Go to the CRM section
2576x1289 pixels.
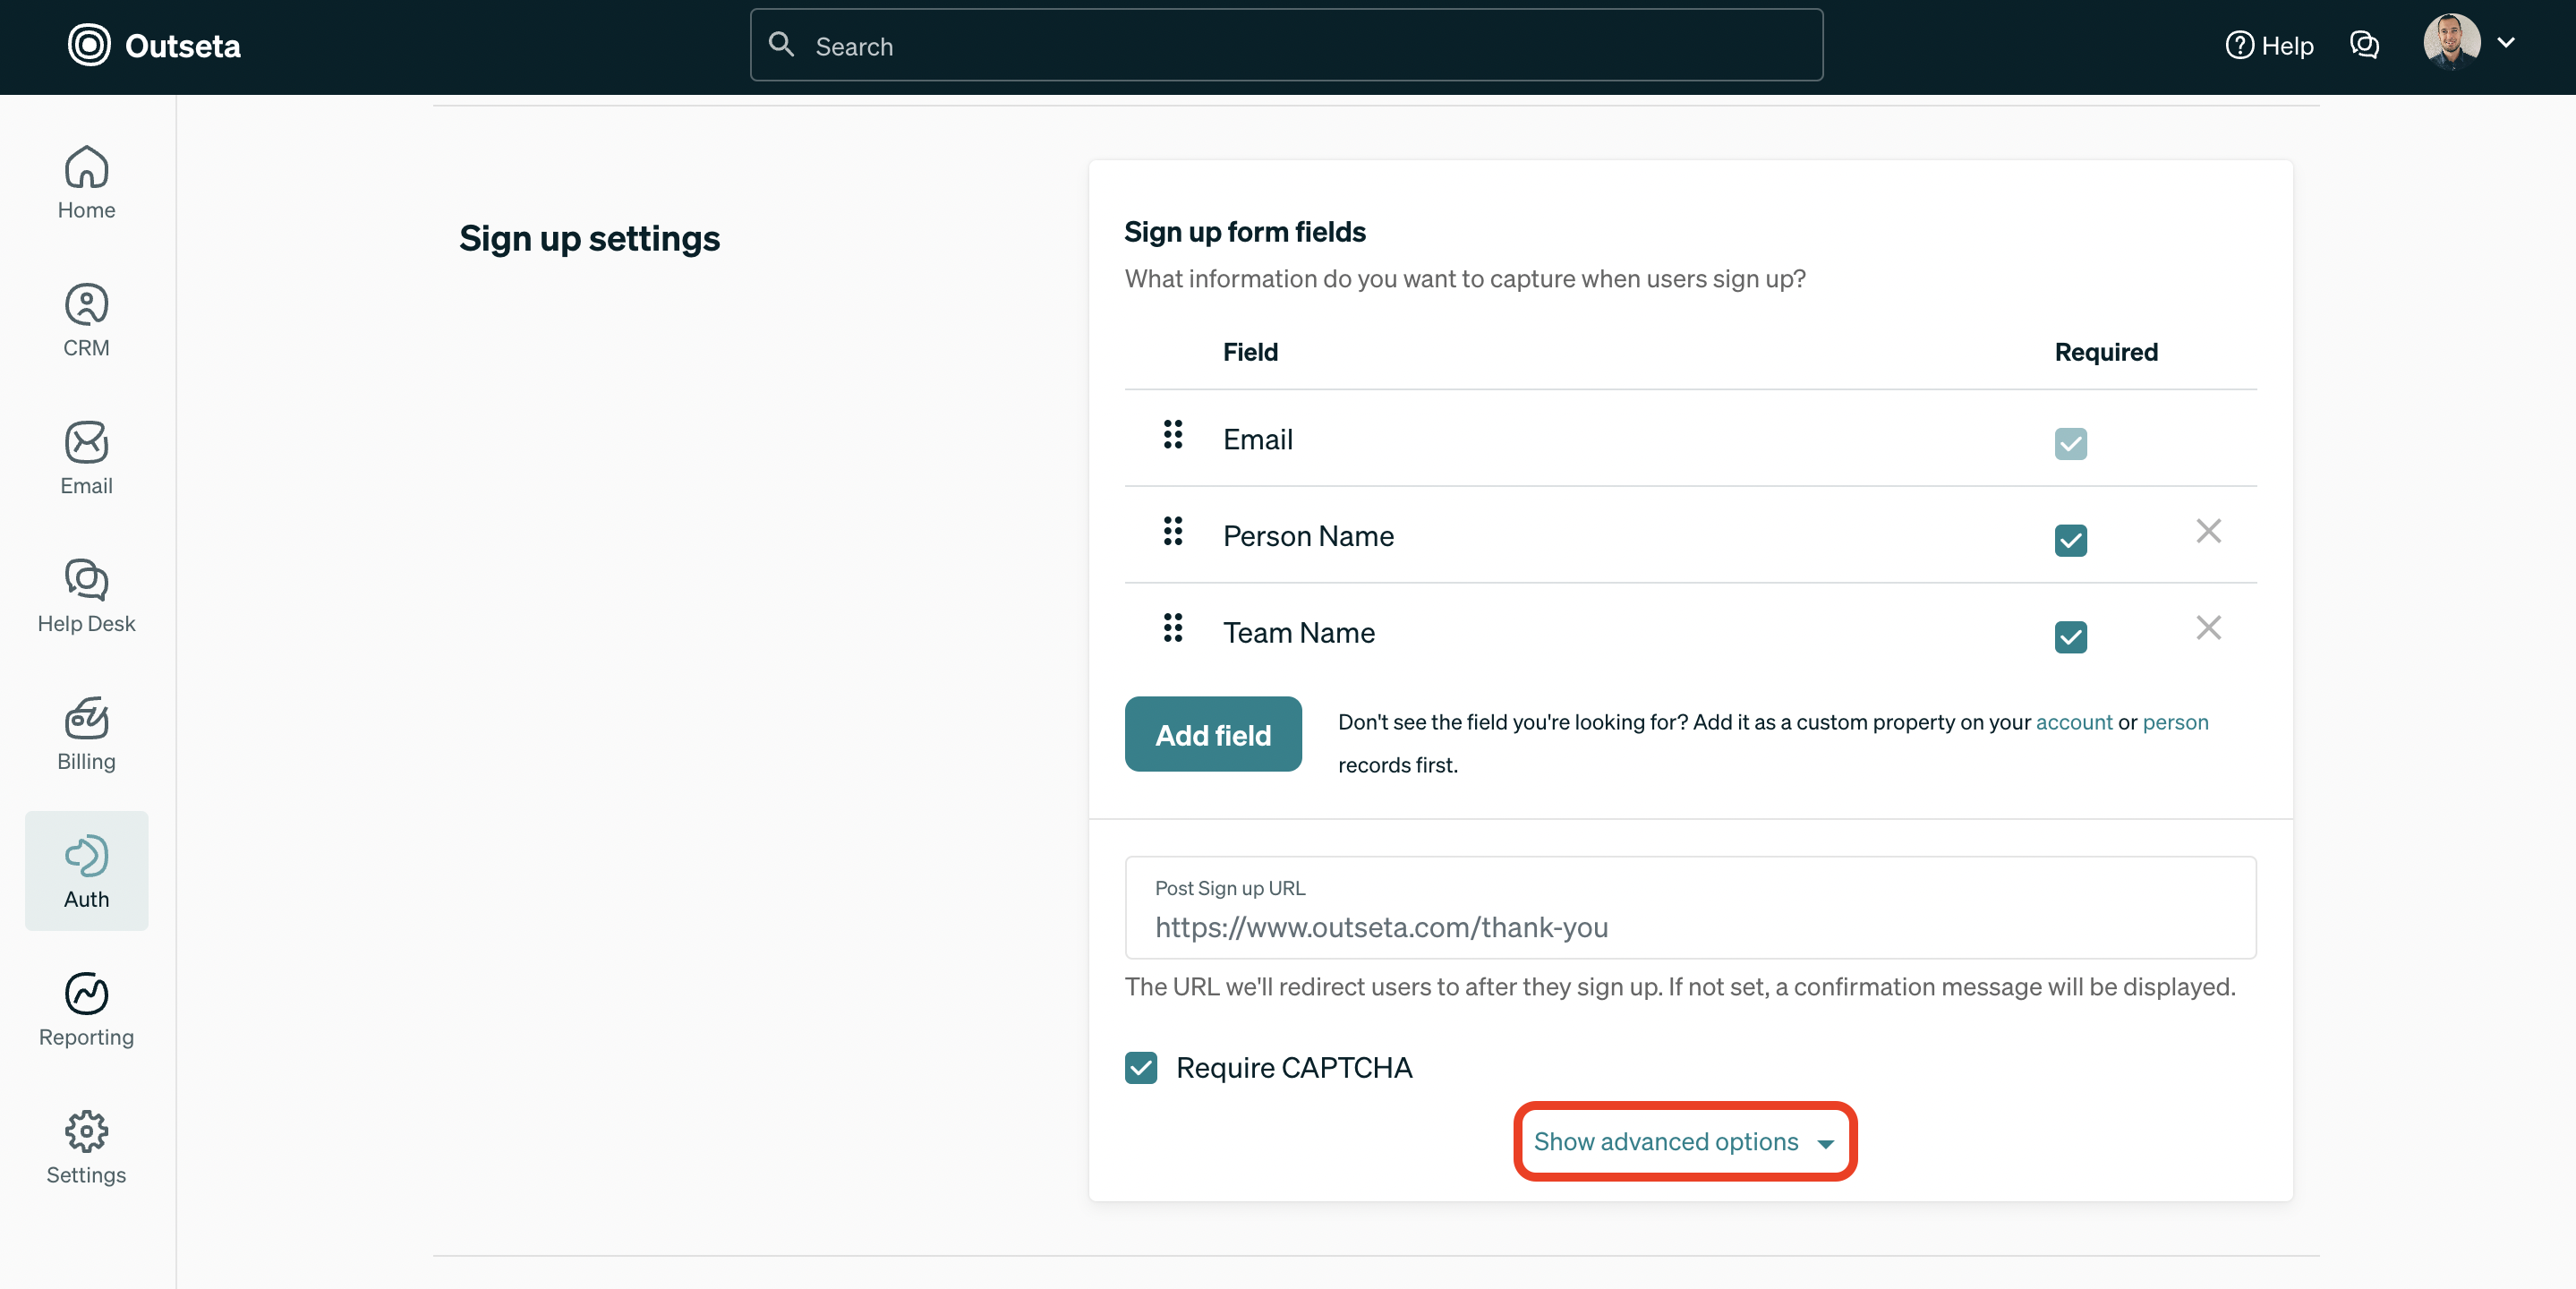86,320
